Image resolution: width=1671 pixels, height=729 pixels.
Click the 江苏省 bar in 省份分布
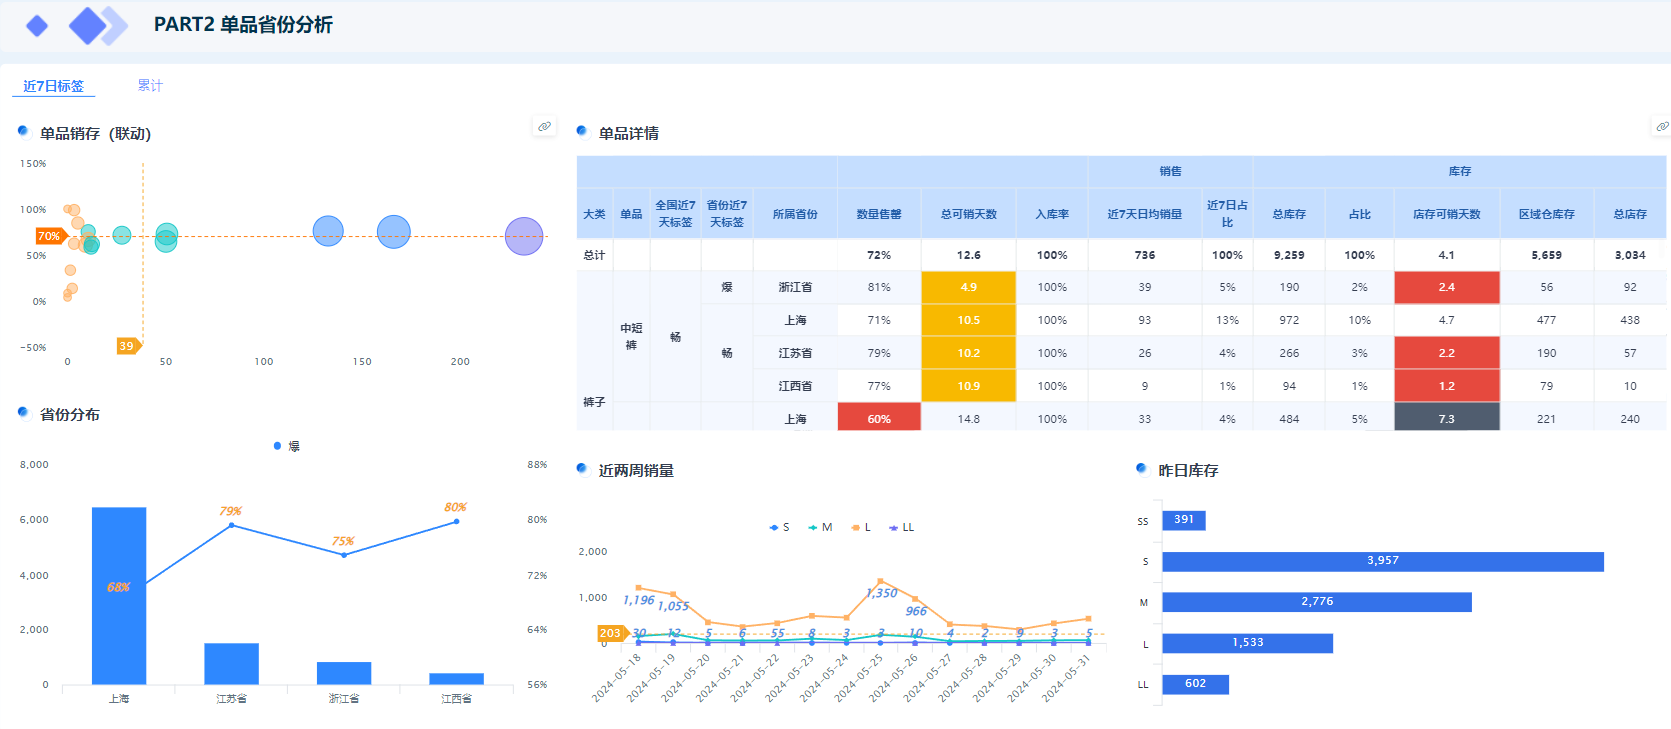click(231, 664)
